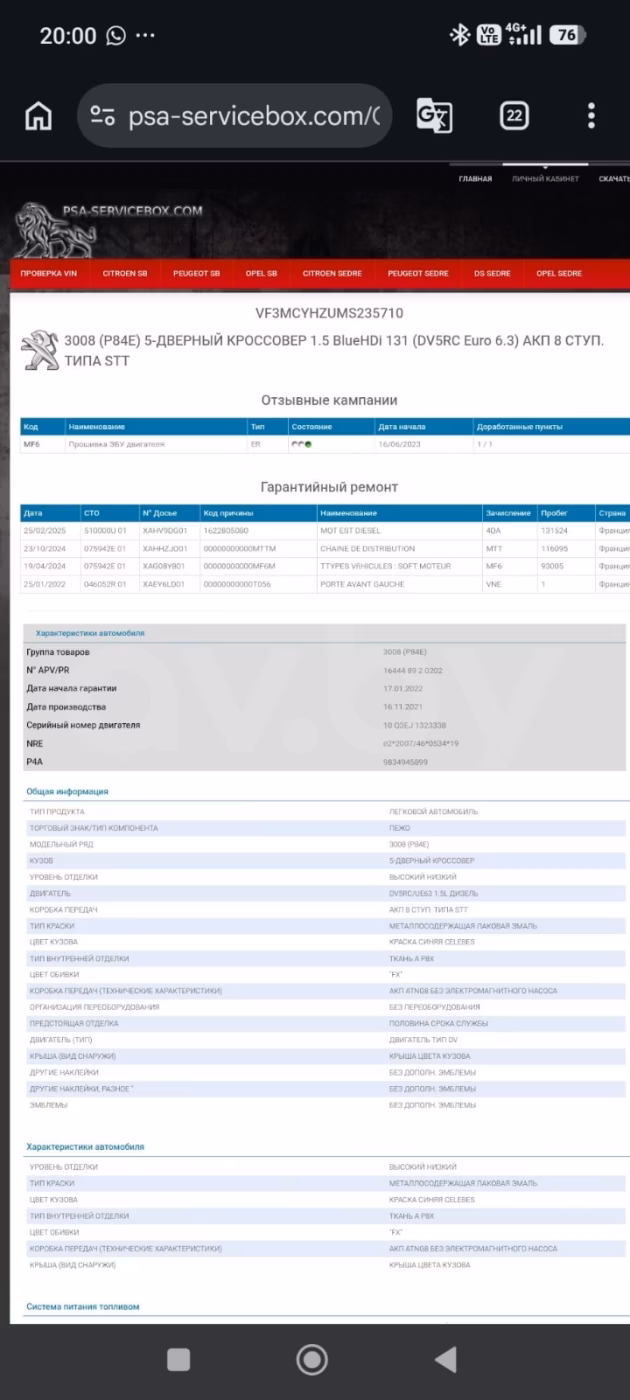Click the МОДЕЛЬНЫЙ РЯД row
This screenshot has width=630, height=1400.
pos(325,844)
